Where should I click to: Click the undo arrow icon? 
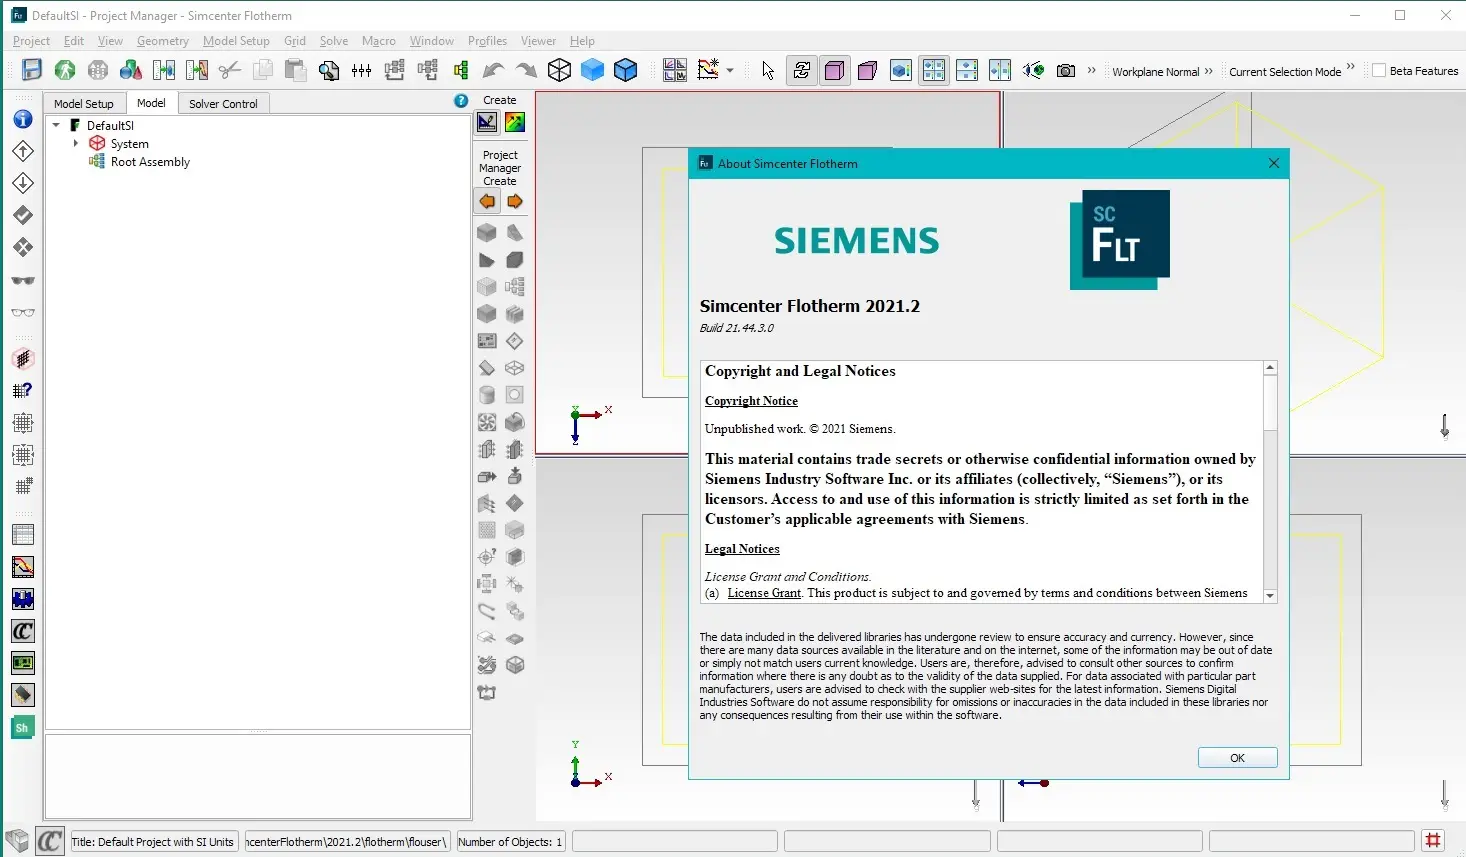(493, 70)
